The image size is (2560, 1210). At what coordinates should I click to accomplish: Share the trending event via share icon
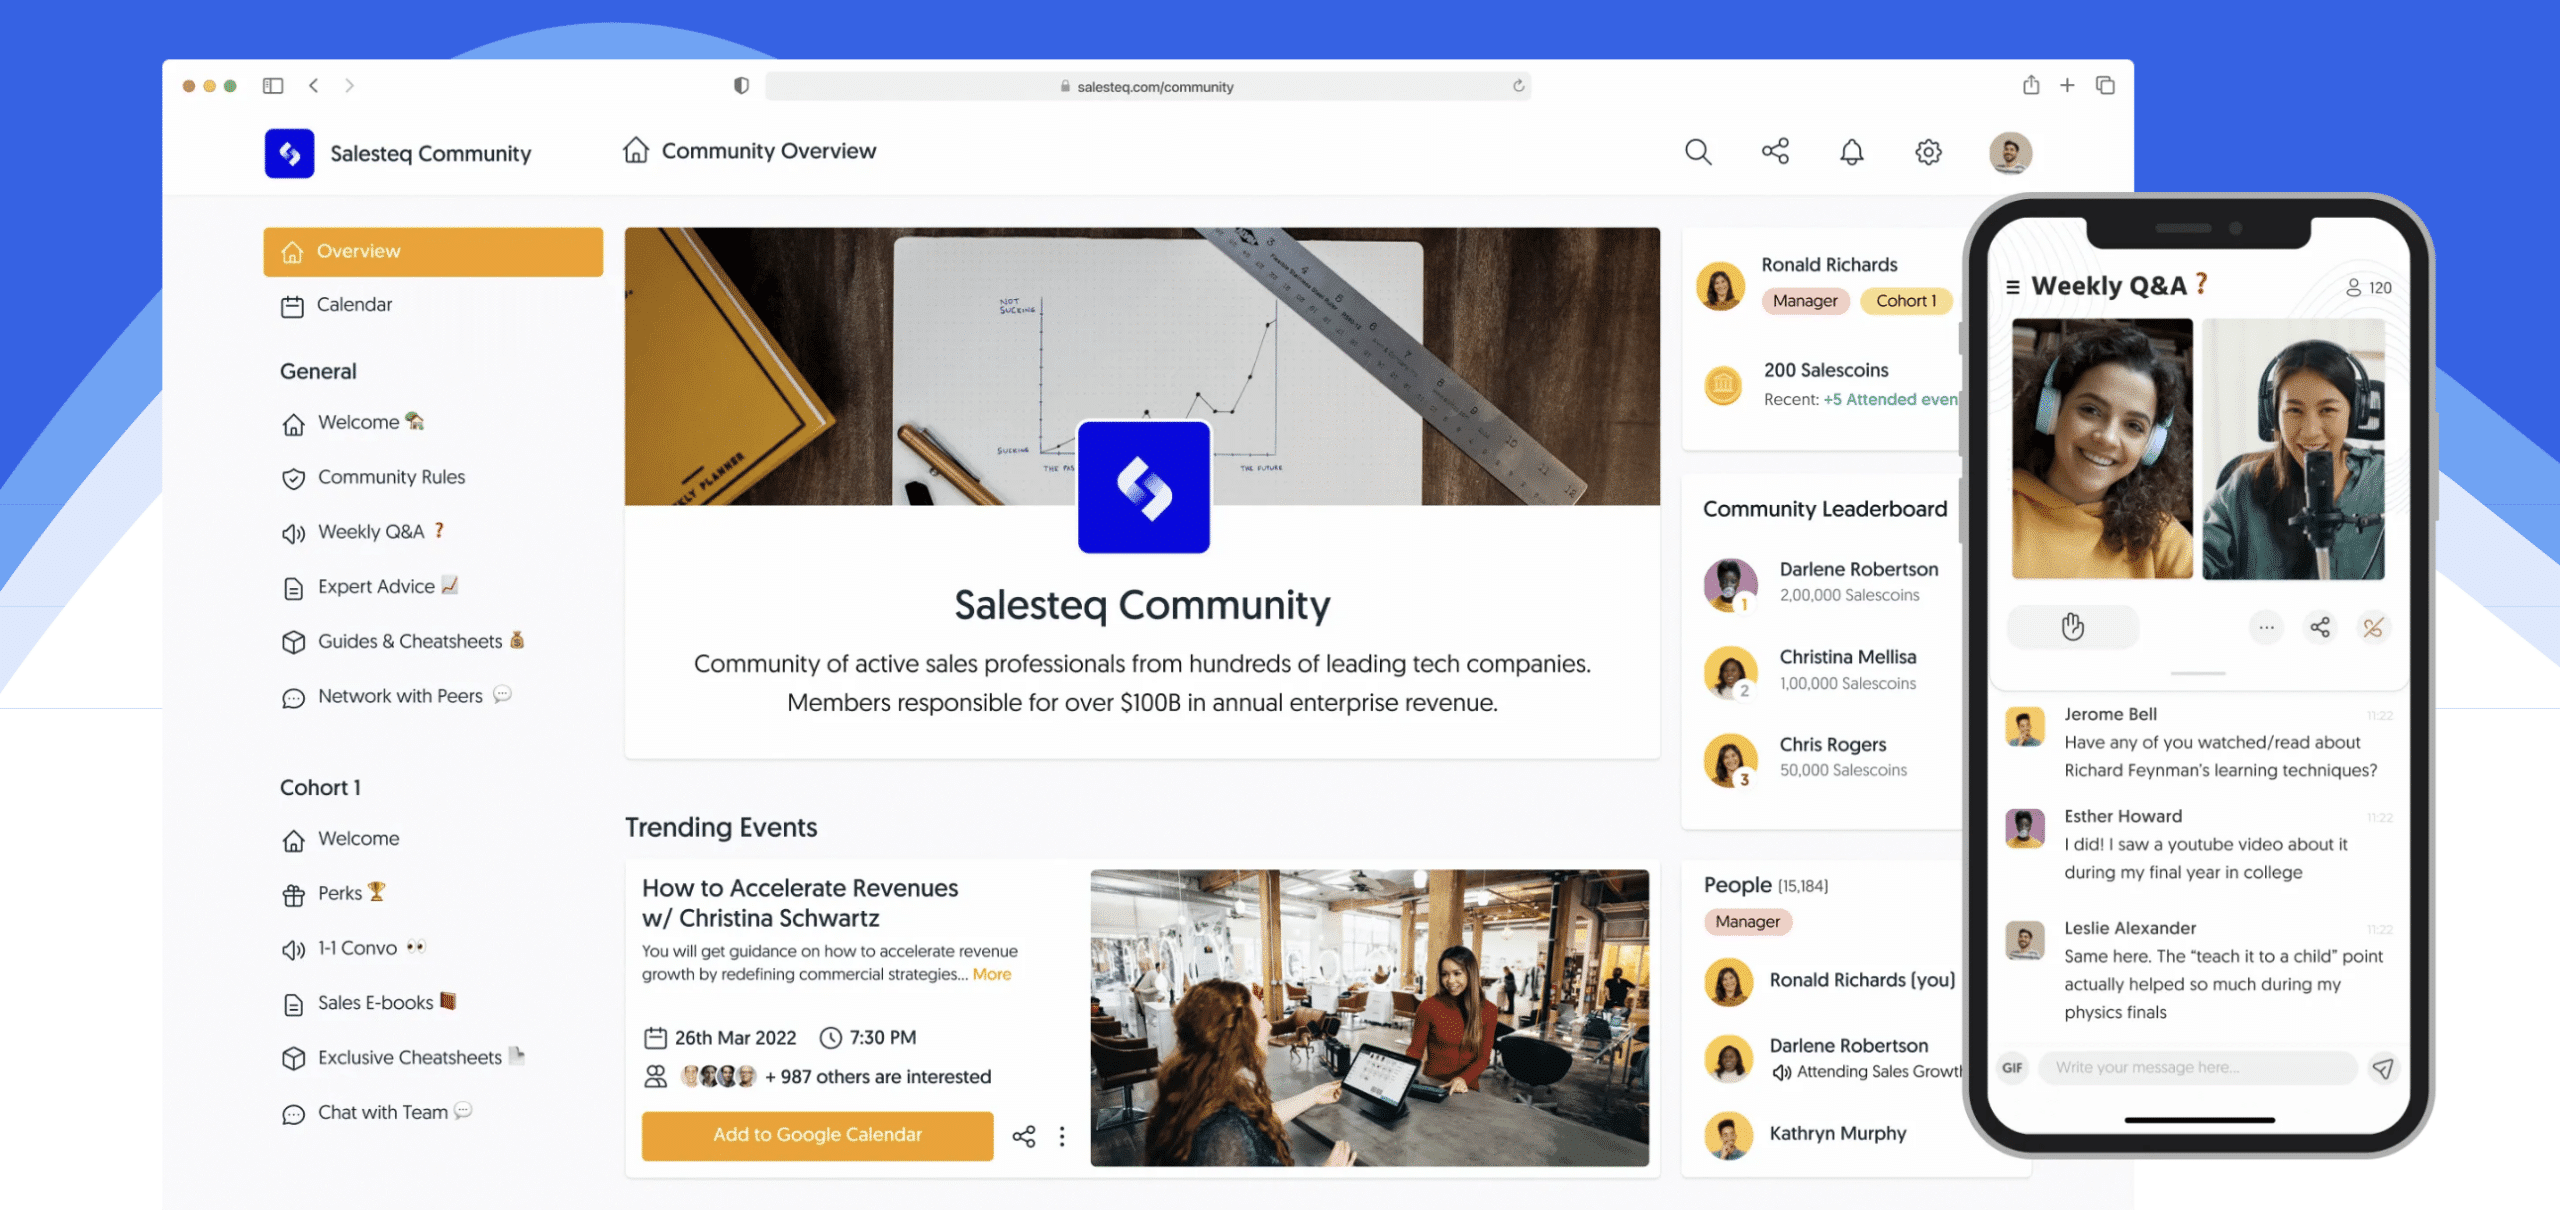[1024, 1136]
